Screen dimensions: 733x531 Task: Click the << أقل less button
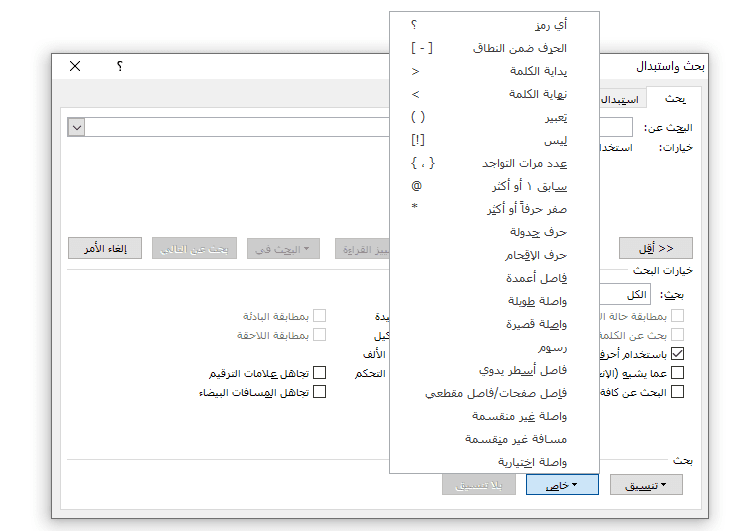click(x=656, y=248)
